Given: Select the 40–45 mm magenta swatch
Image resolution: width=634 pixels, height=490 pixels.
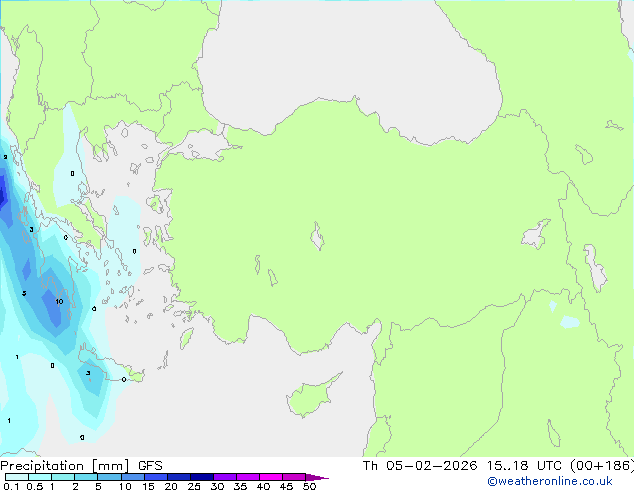Looking at the screenshot, I should coord(271,477).
